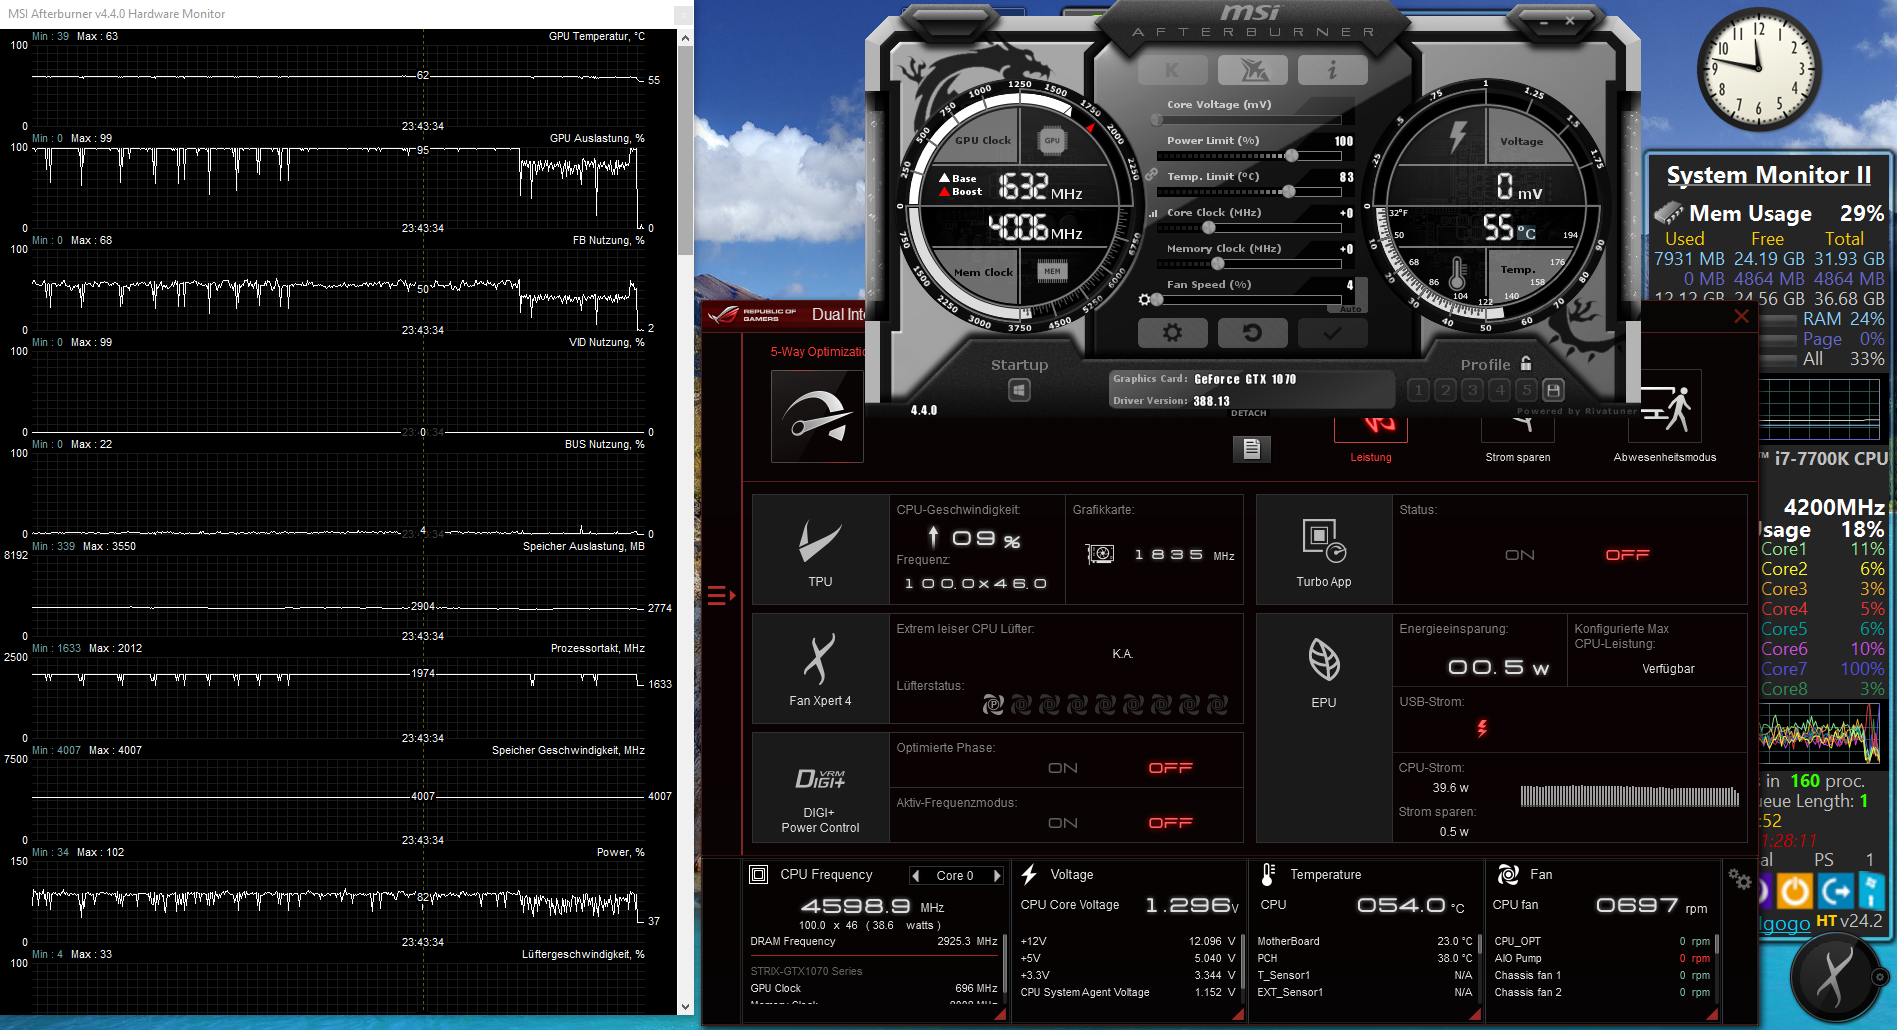Screen dimensions: 1897x1030
Task: Set Aktiv-Frequenzmodus to OFF
Action: pyautogui.click(x=1170, y=823)
